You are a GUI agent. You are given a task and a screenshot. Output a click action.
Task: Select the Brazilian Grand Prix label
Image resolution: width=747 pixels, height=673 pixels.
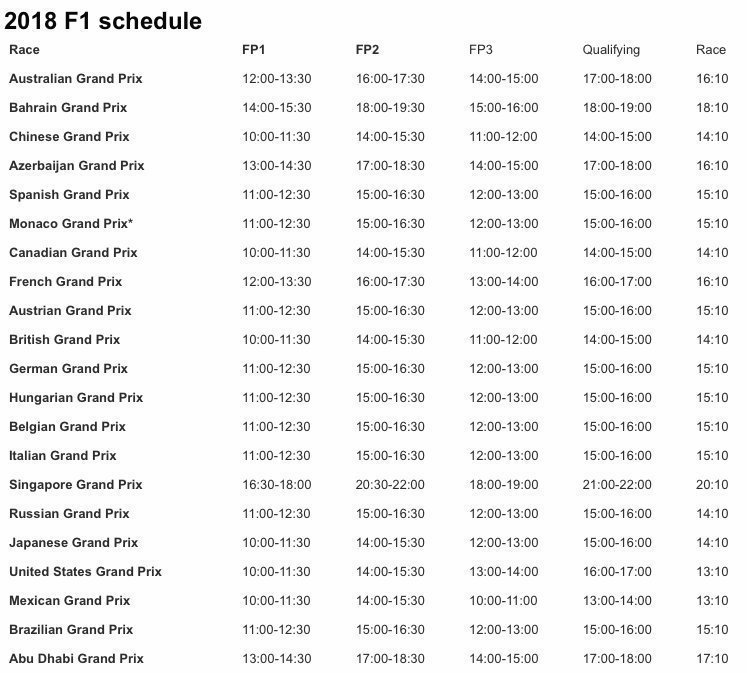pos(71,630)
